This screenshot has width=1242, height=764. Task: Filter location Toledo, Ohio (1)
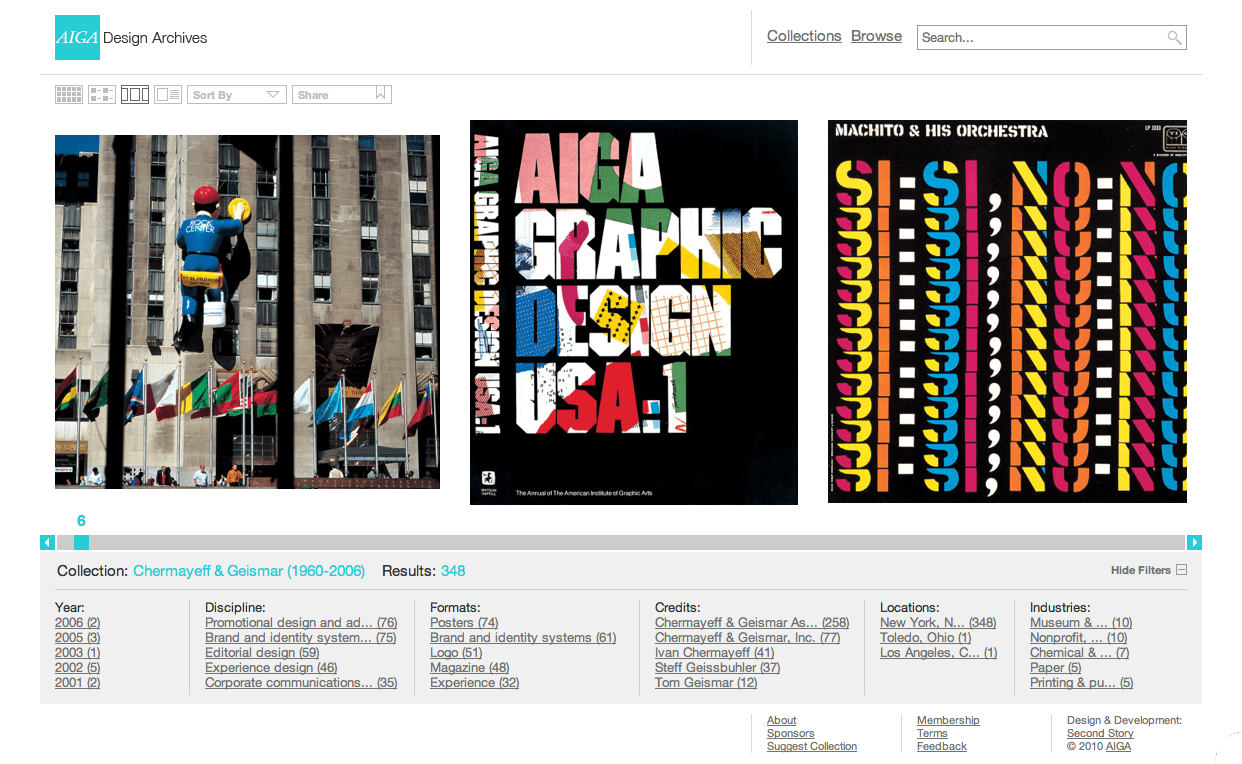click(926, 638)
